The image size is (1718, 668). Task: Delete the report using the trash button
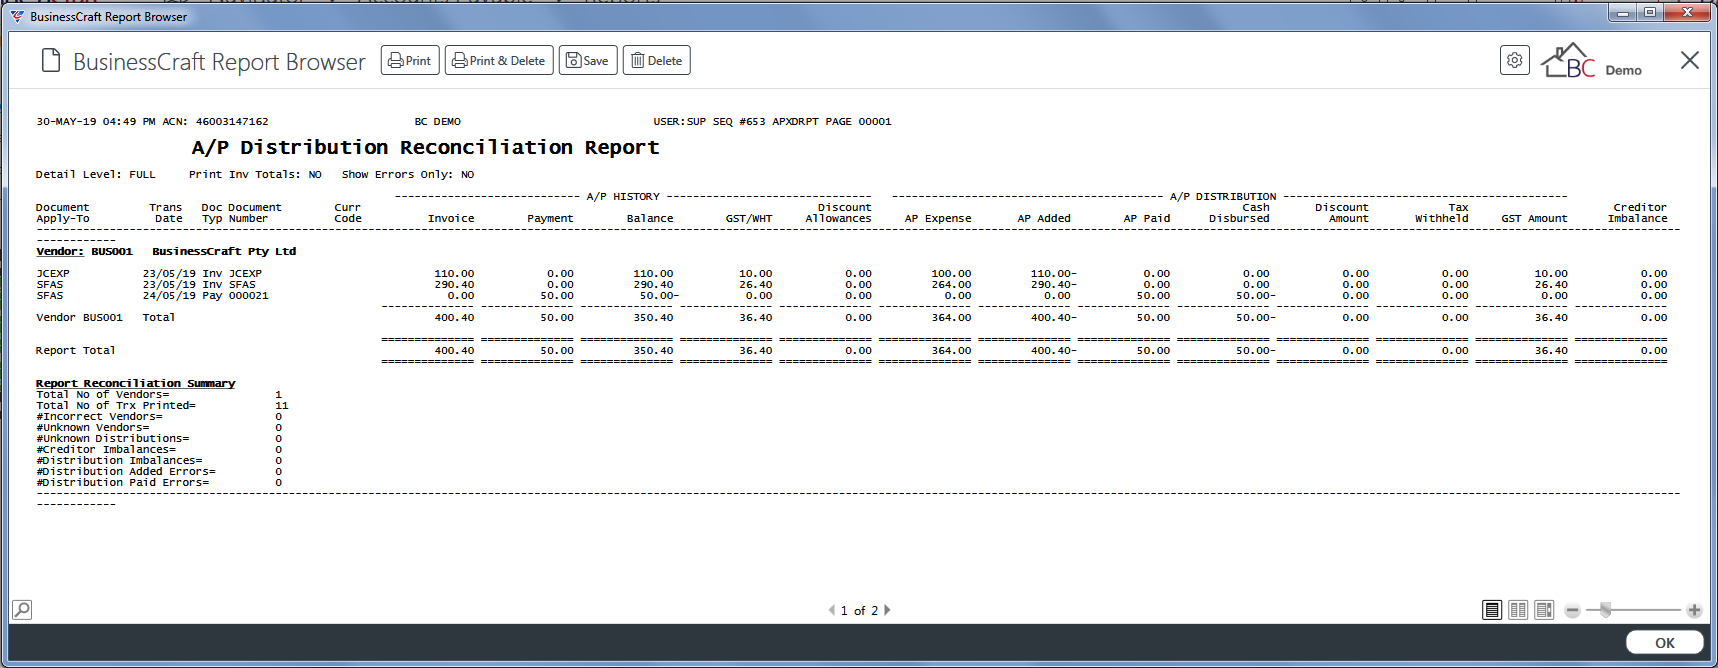pos(657,61)
